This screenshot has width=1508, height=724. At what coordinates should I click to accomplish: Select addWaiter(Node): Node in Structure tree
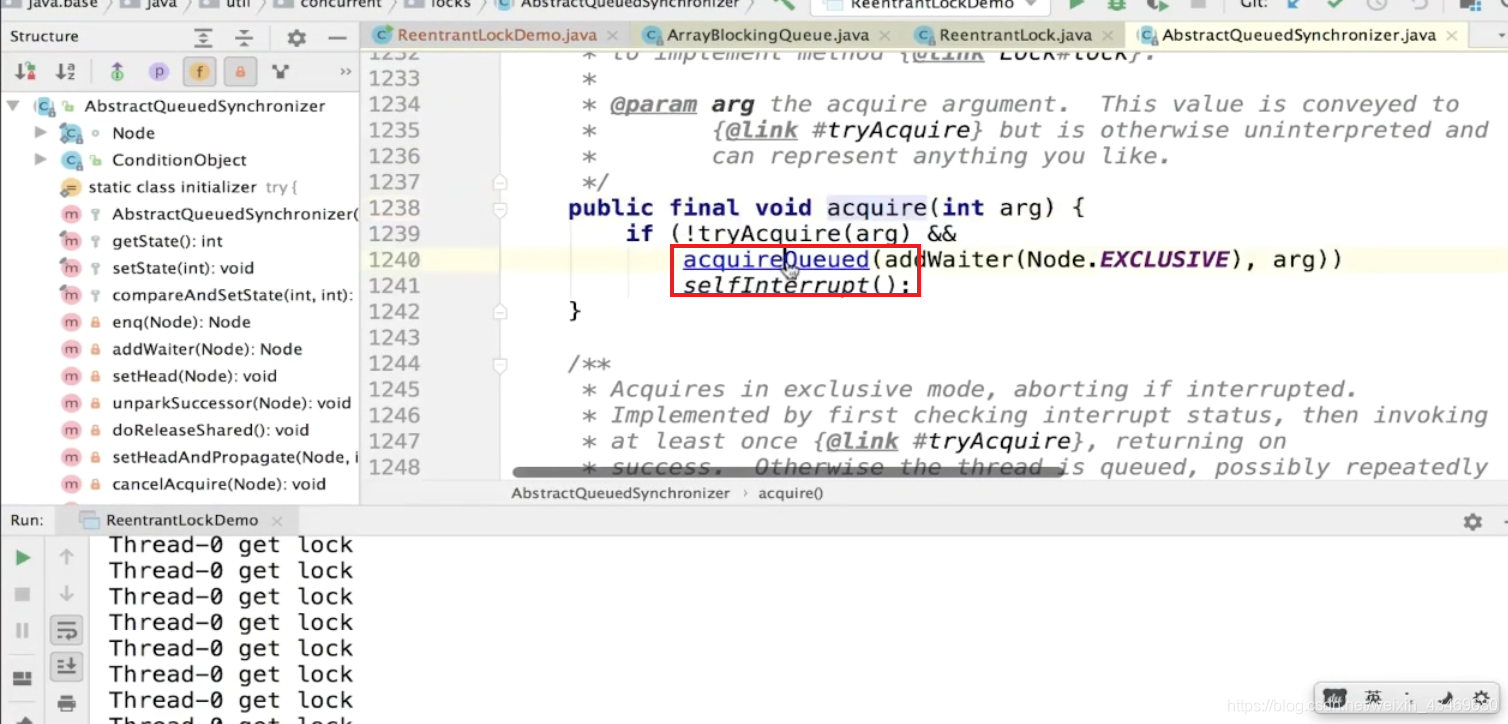[x=207, y=349]
